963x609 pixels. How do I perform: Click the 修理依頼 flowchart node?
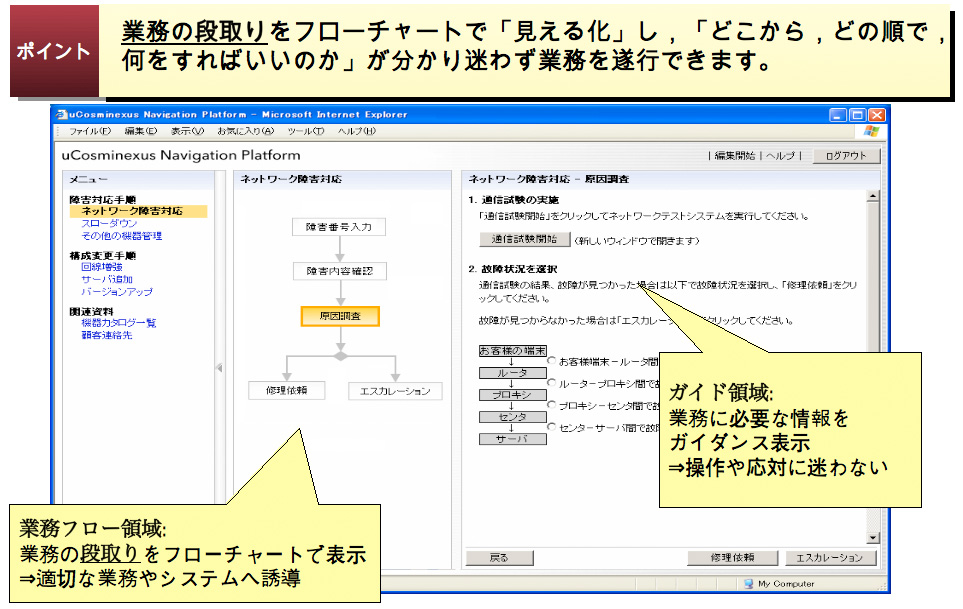pos(287,390)
